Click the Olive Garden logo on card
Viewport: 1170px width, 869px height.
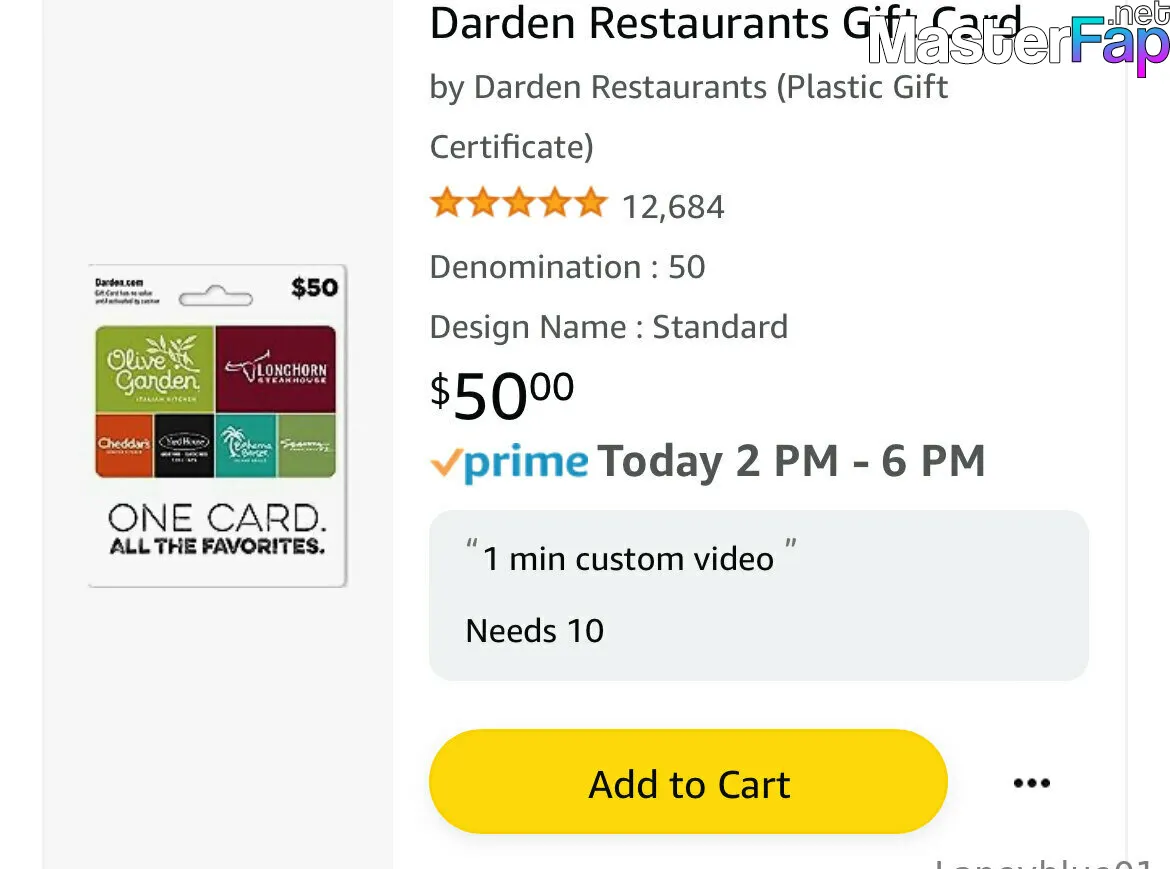[x=155, y=368]
